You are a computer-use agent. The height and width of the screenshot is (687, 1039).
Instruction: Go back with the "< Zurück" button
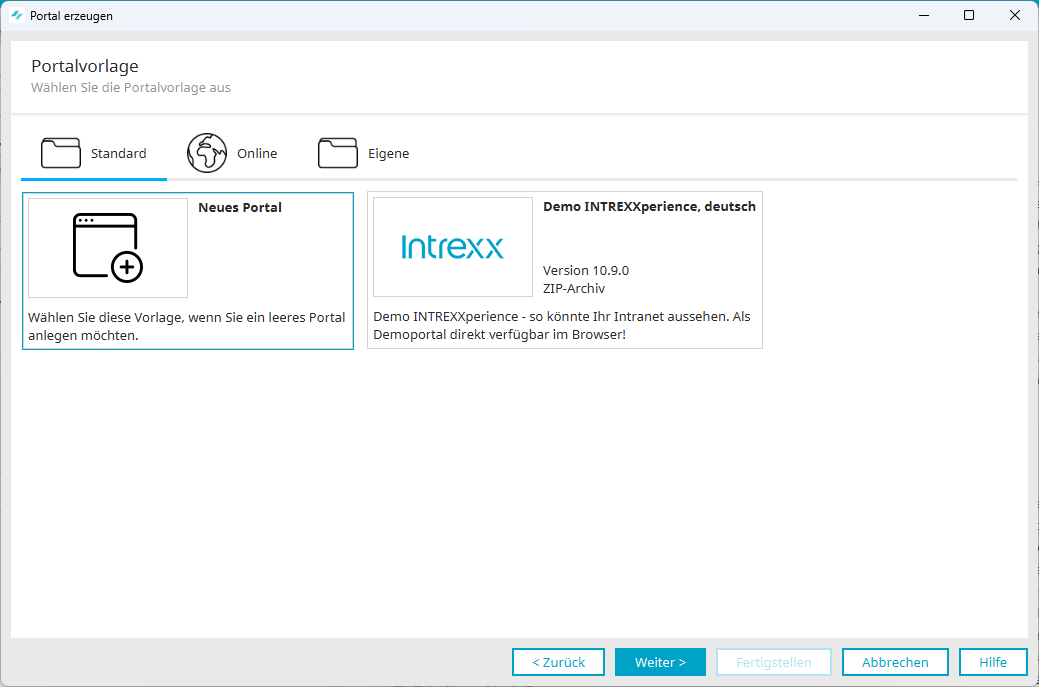[x=558, y=662]
